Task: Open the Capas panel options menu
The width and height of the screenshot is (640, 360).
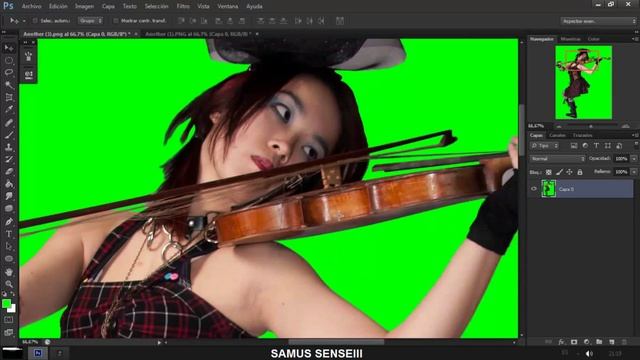Action: click(636, 135)
